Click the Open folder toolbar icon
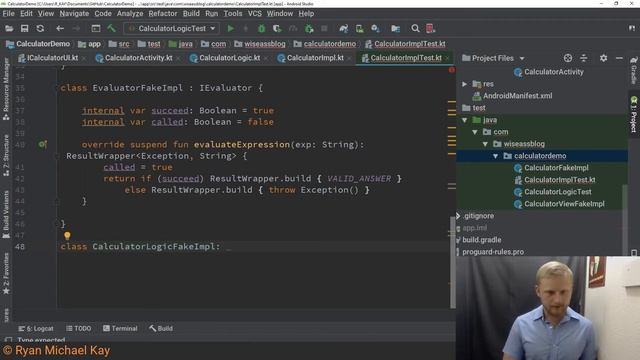Image resolution: width=640 pixels, height=360 pixels. point(9,29)
